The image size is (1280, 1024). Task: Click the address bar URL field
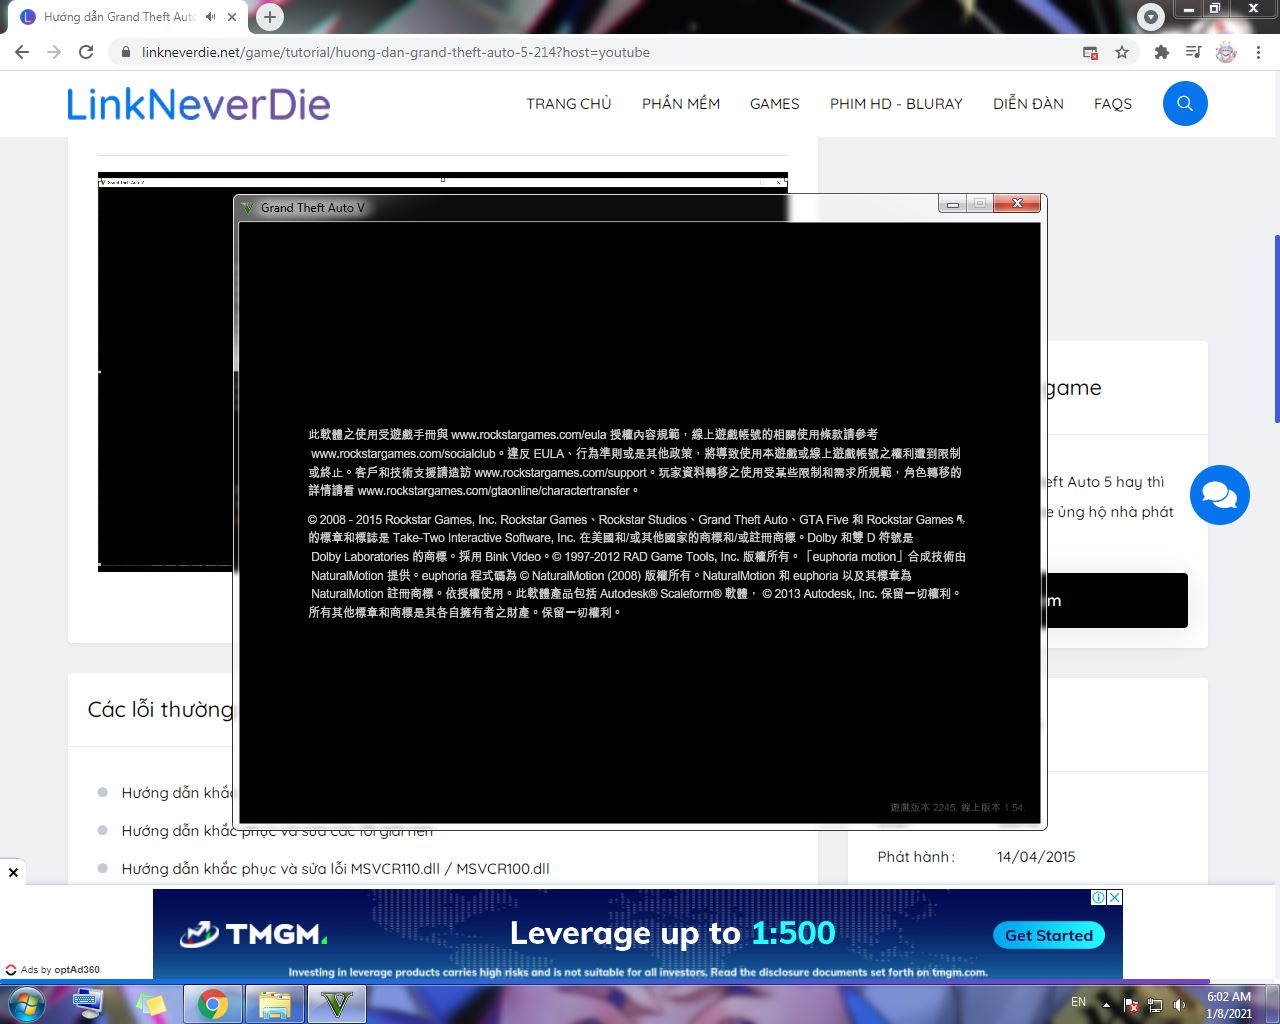[600, 52]
